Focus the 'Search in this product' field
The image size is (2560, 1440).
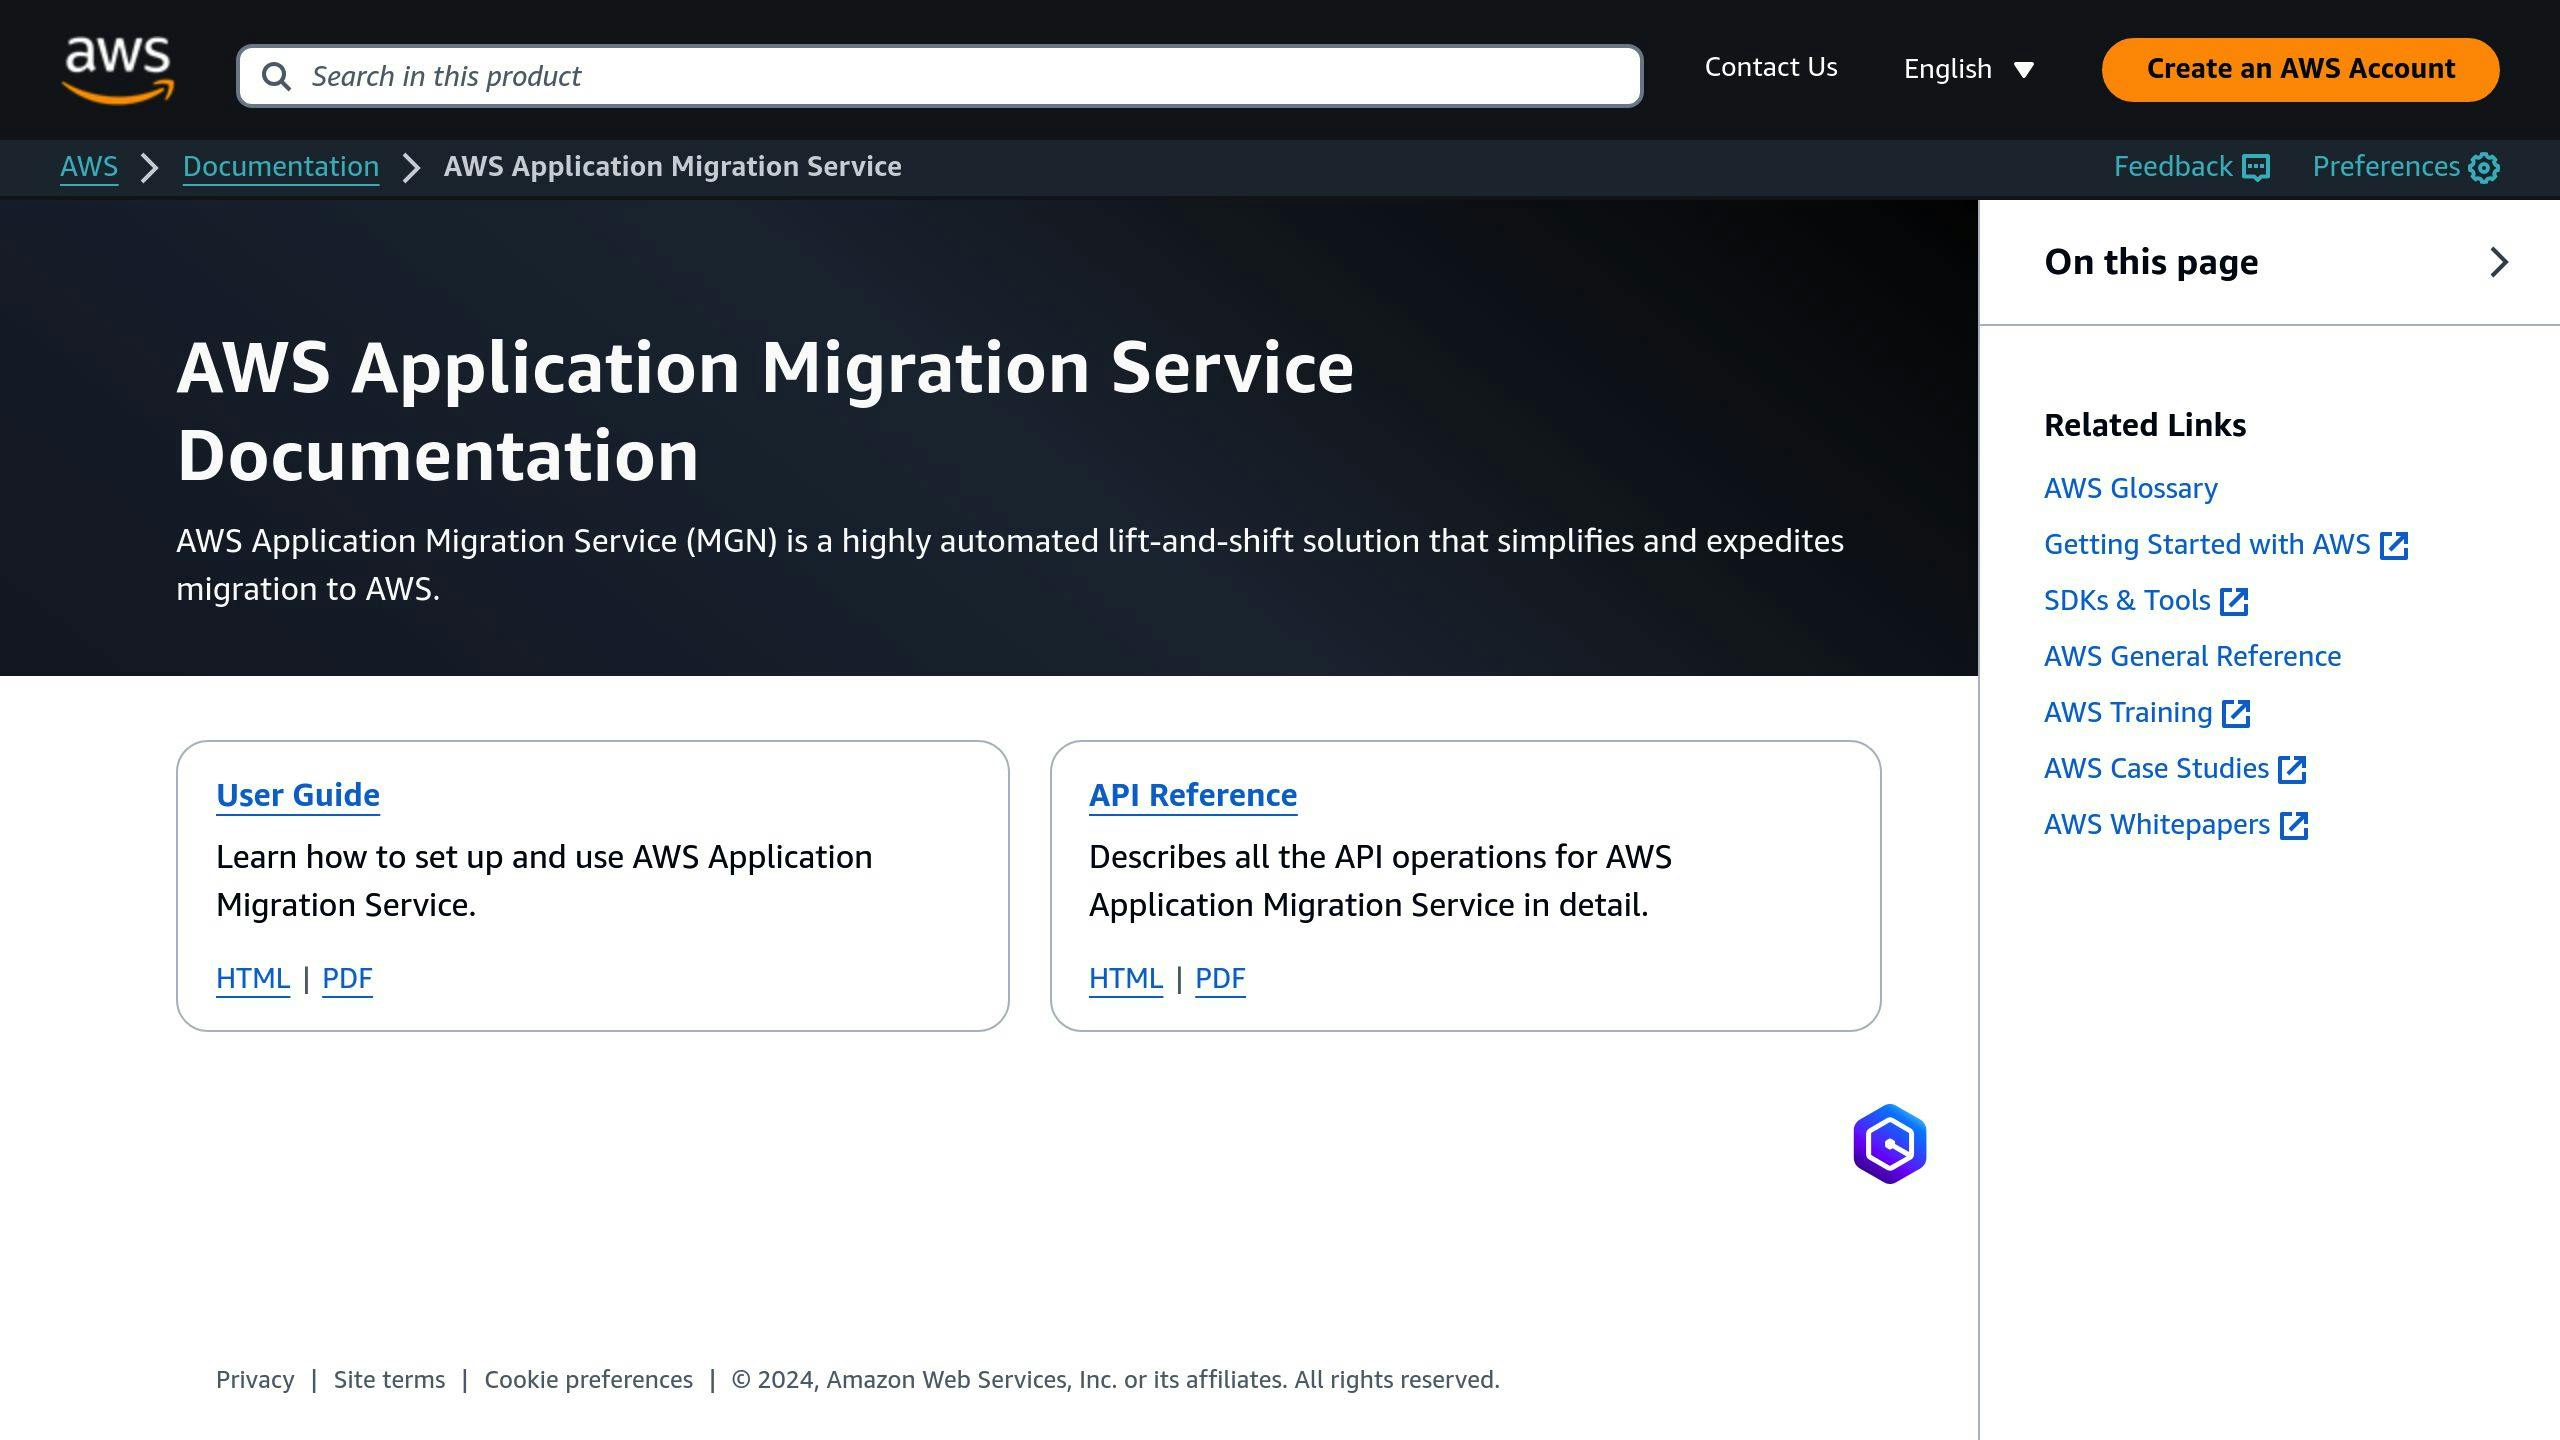click(x=939, y=76)
